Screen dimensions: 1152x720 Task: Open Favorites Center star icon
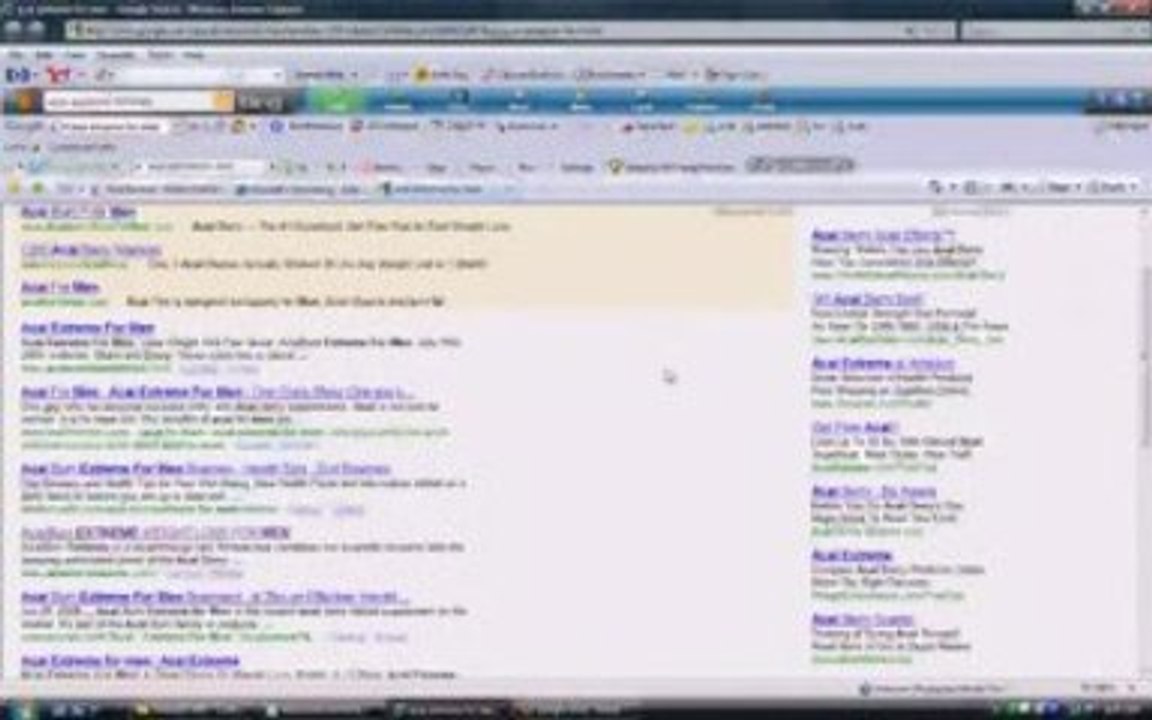(x=14, y=189)
